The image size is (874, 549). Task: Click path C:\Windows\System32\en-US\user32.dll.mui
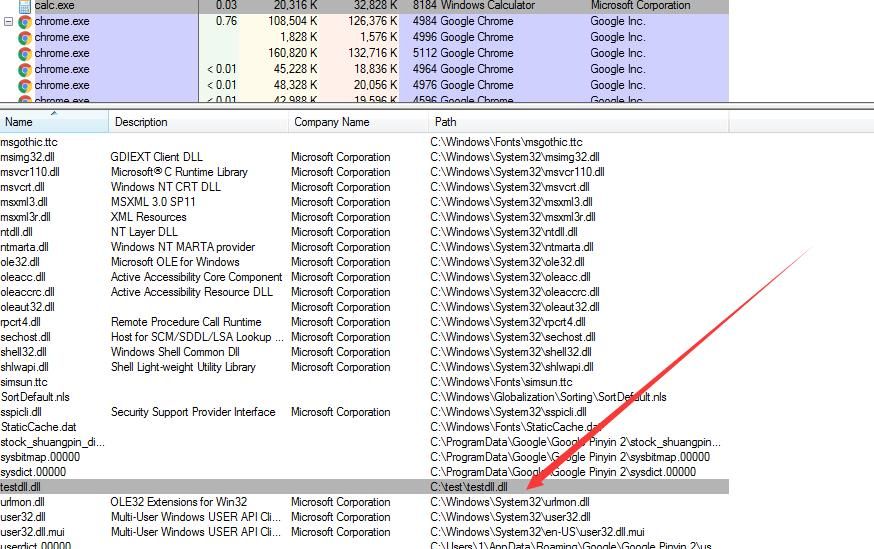point(537,532)
